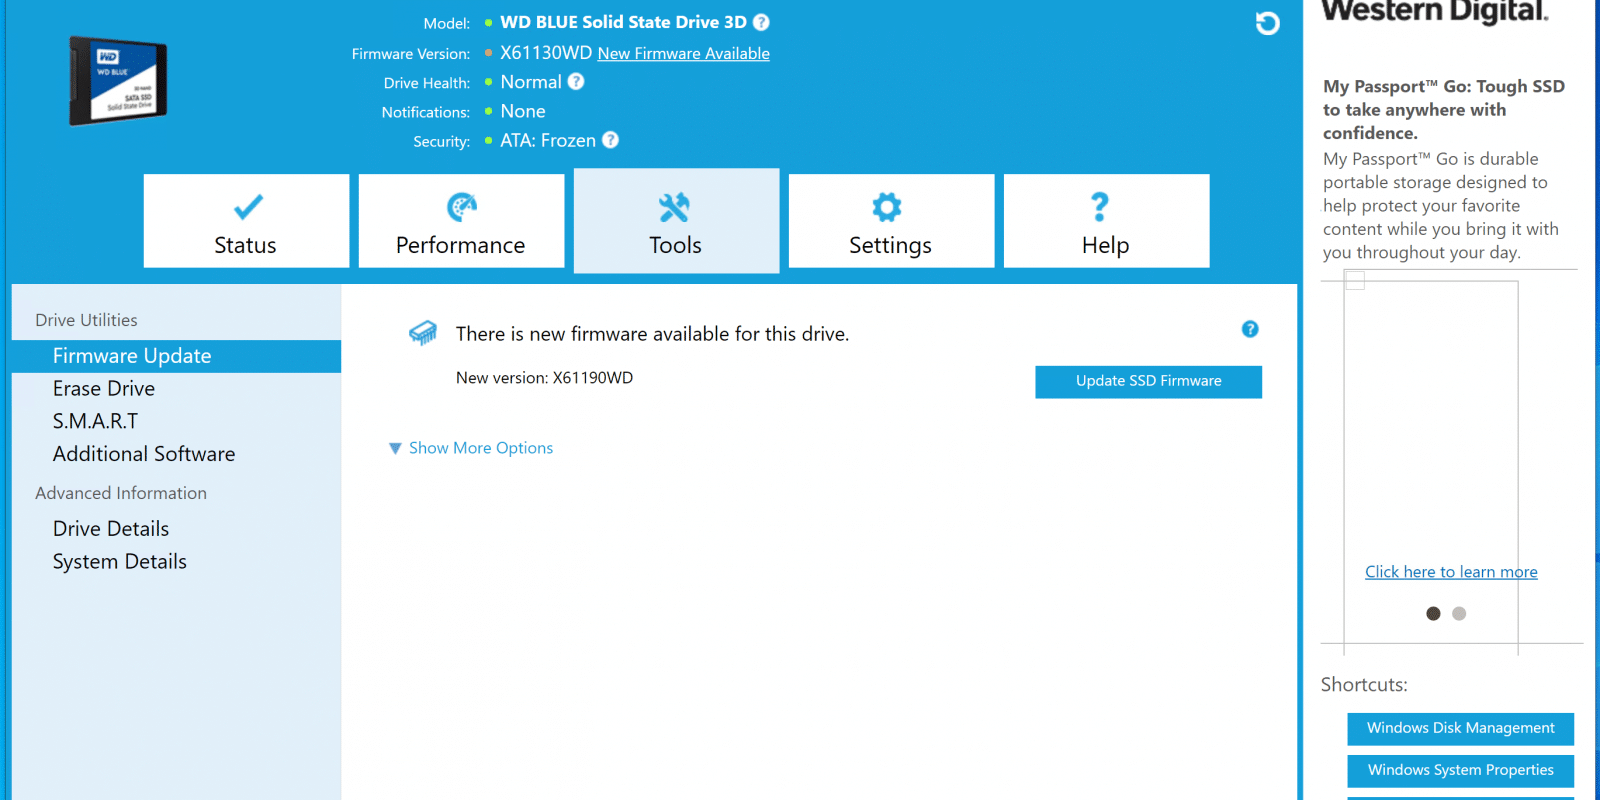
Task: Open the Status tab
Action: [246, 221]
